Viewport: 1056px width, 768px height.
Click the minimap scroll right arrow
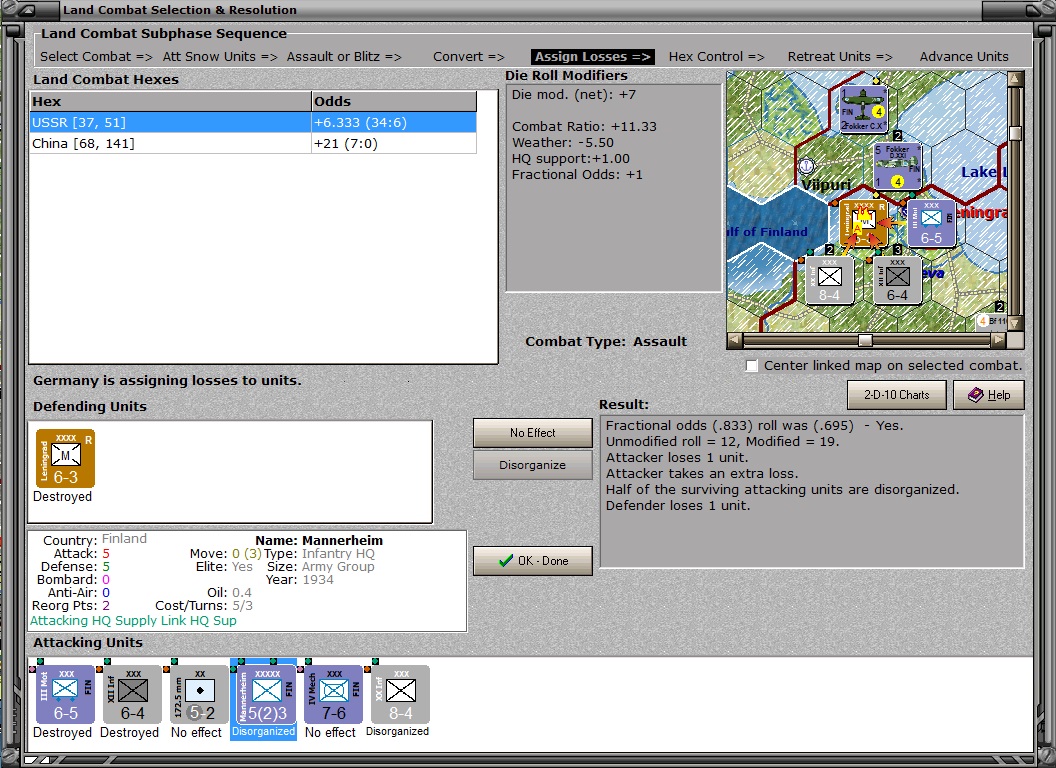coord(998,340)
